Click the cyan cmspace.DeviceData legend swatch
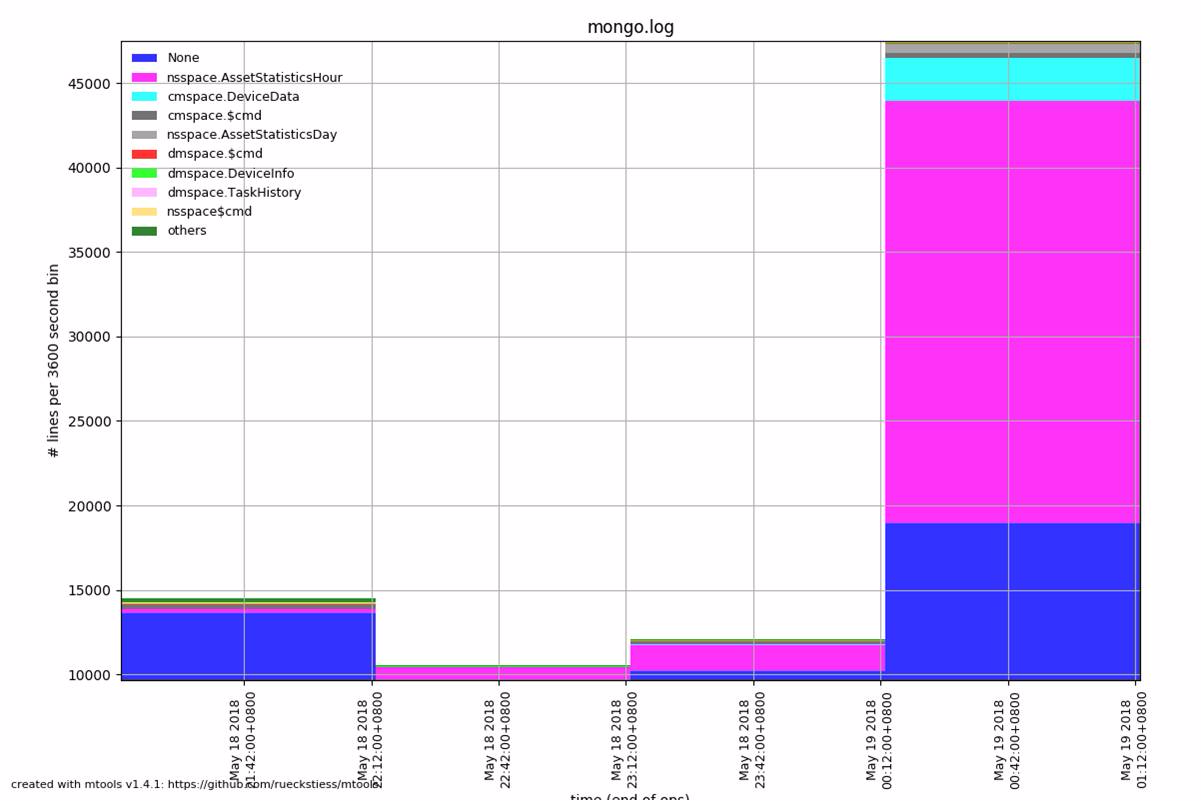1201x801 pixels. [x=144, y=96]
